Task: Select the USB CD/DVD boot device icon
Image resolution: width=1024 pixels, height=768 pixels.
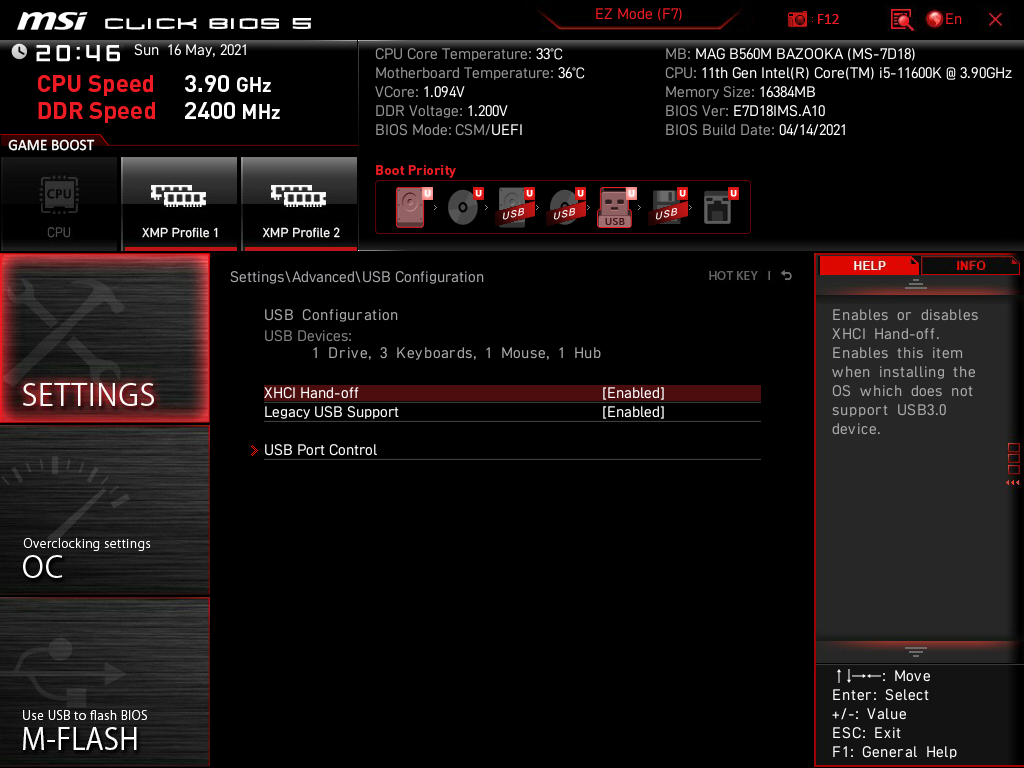Action: click(566, 207)
